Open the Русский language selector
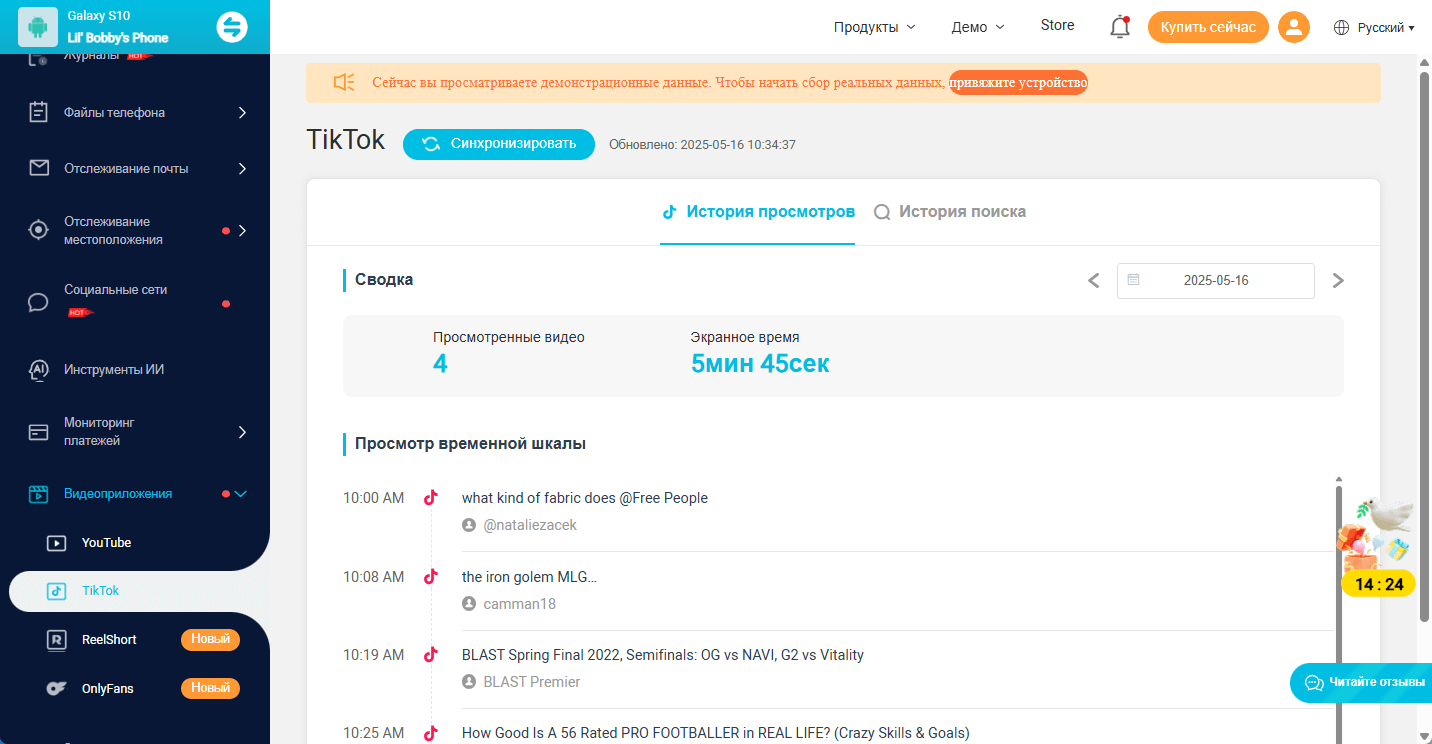Image resolution: width=1432 pixels, height=744 pixels. click(x=1385, y=28)
